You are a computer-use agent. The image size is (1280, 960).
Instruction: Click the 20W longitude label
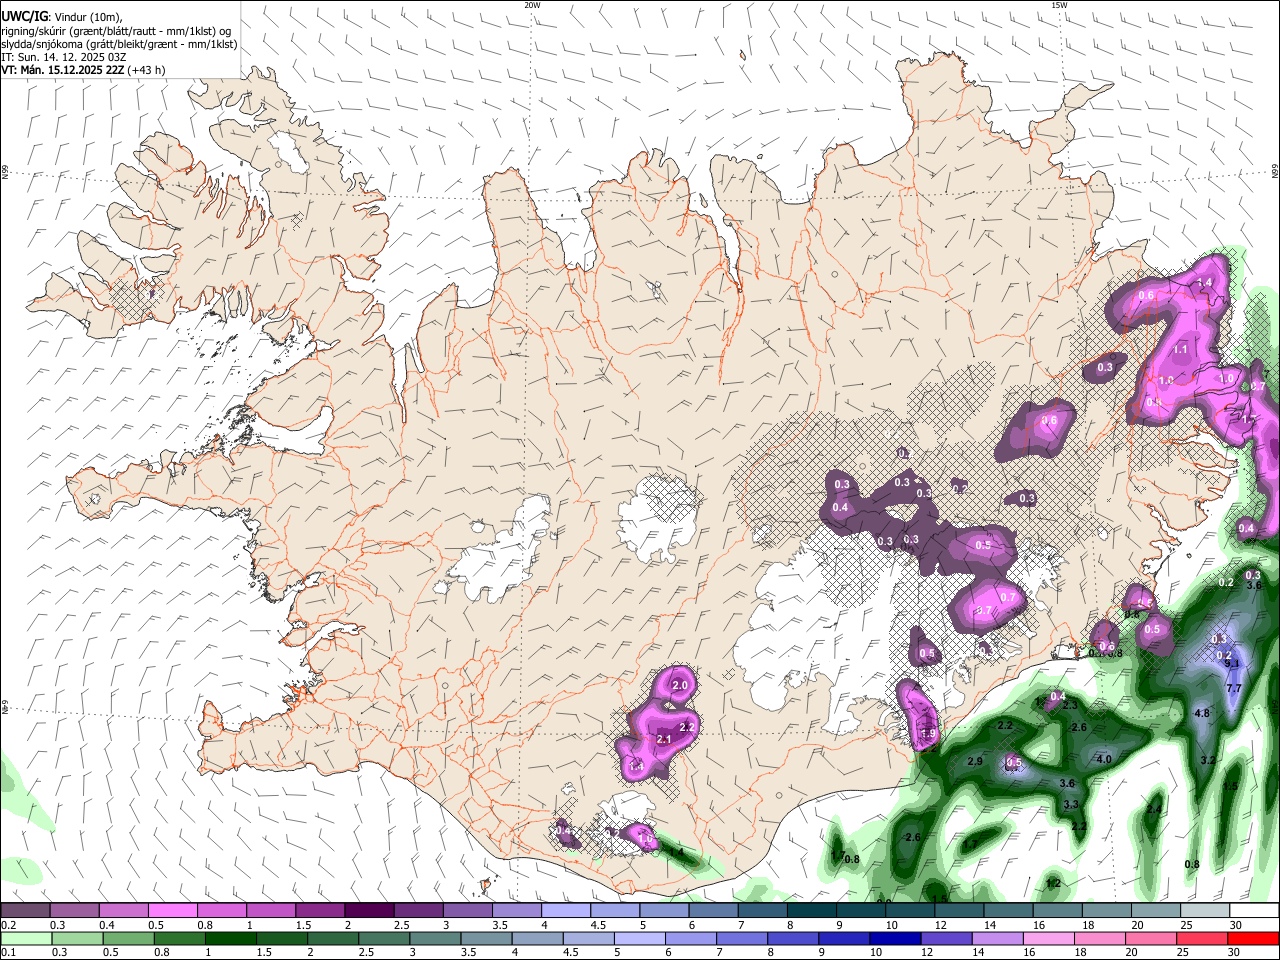(532, 5)
